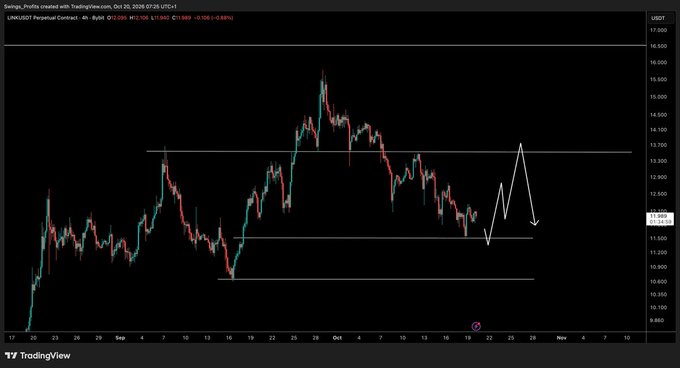Click the 17.000 price axis label
This screenshot has height=368, width=680.
click(x=658, y=30)
